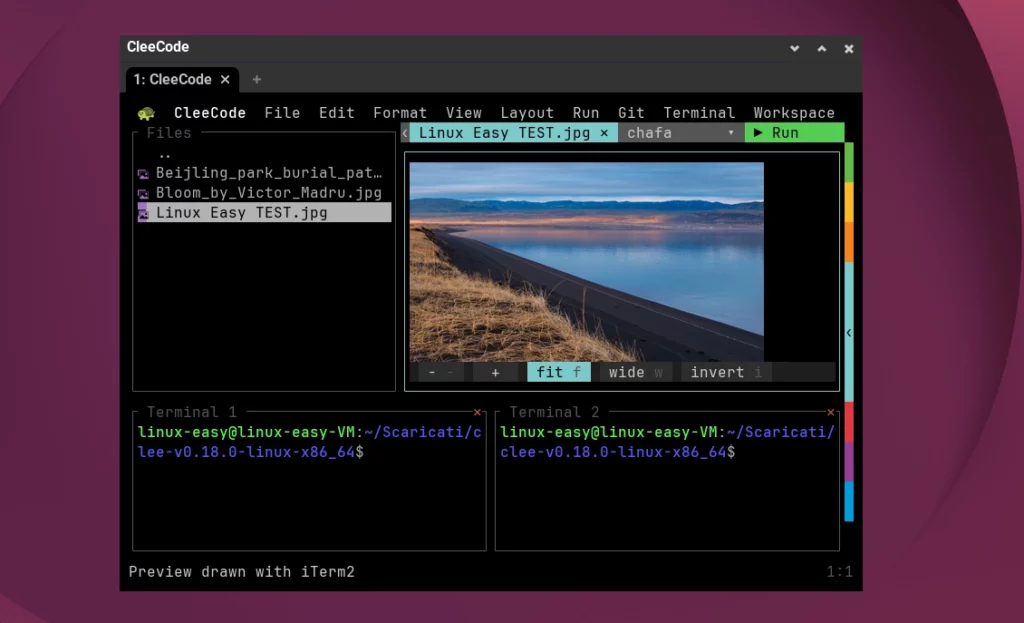Click the lake landscape image preview
Viewport: 1024px width, 623px height.
[x=586, y=262]
